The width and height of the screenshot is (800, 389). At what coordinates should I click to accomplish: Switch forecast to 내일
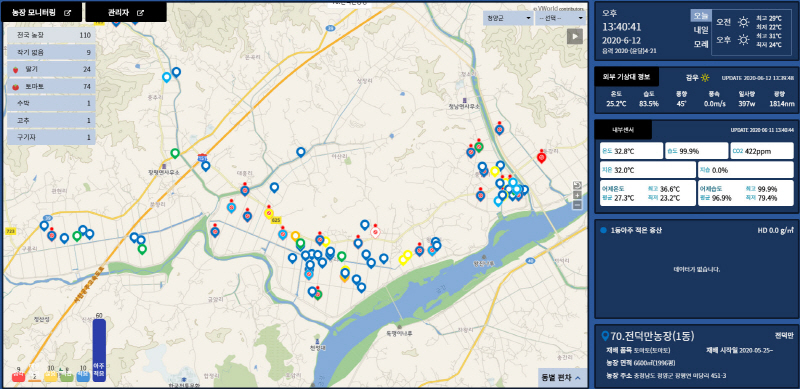[x=701, y=30]
